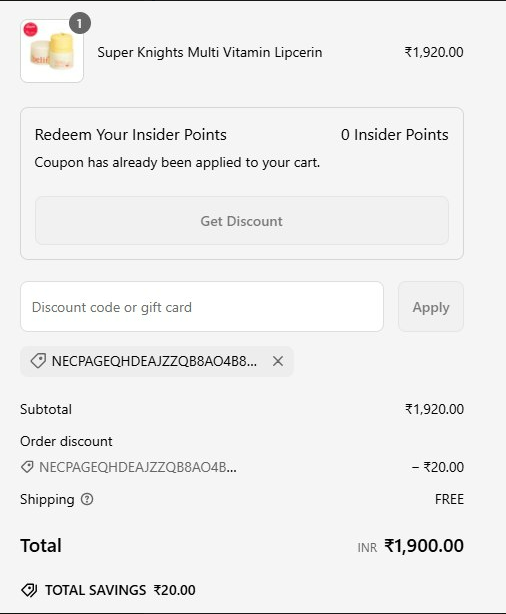Screen dimensions: 506x614
Task: Click the 0 Insider Points label
Action: tap(394, 135)
